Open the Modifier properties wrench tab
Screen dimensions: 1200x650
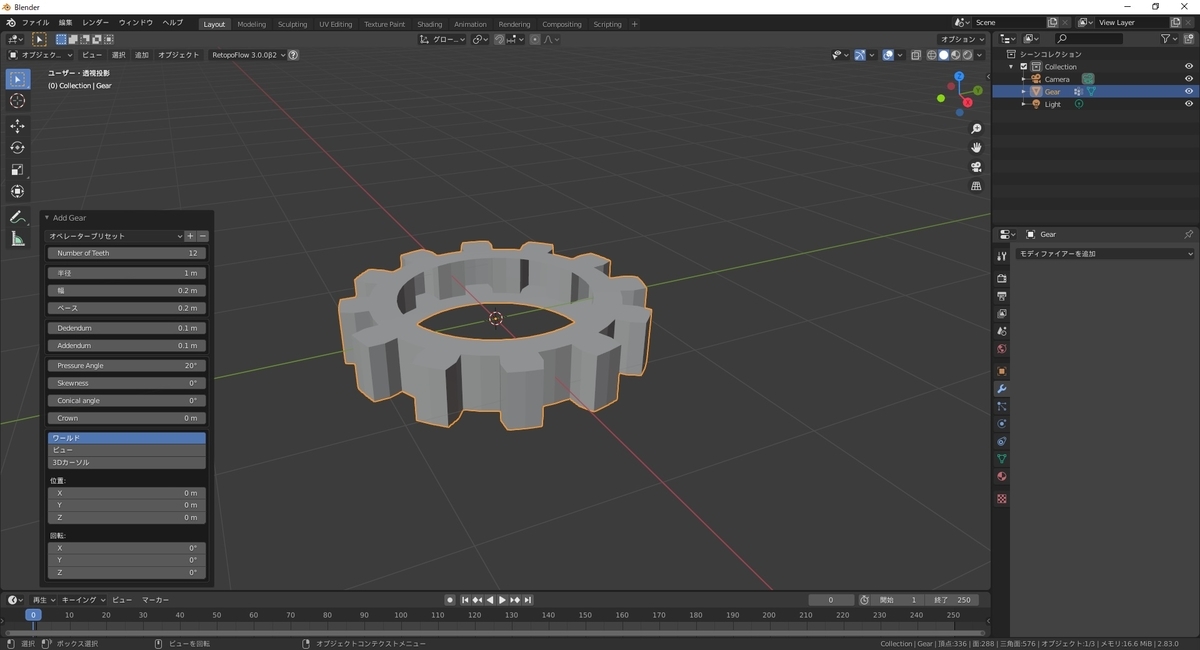(x=1001, y=388)
